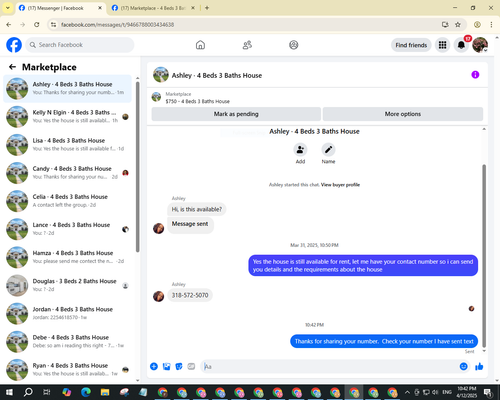Open the Groups icon in top navigation
The width and height of the screenshot is (500, 400).
(294, 45)
